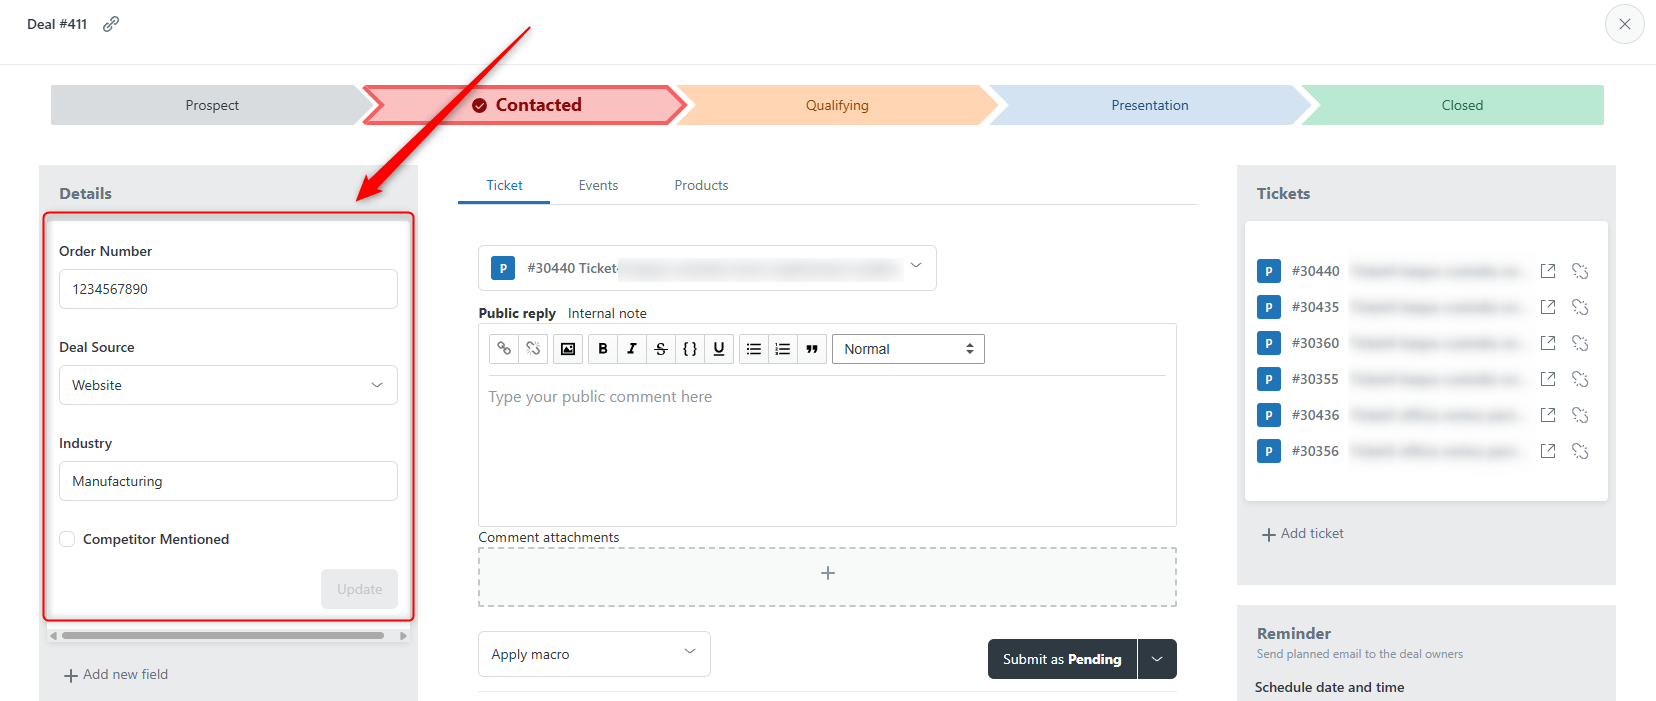Open the Deal Source dropdown
The image size is (1656, 701).
(228, 385)
